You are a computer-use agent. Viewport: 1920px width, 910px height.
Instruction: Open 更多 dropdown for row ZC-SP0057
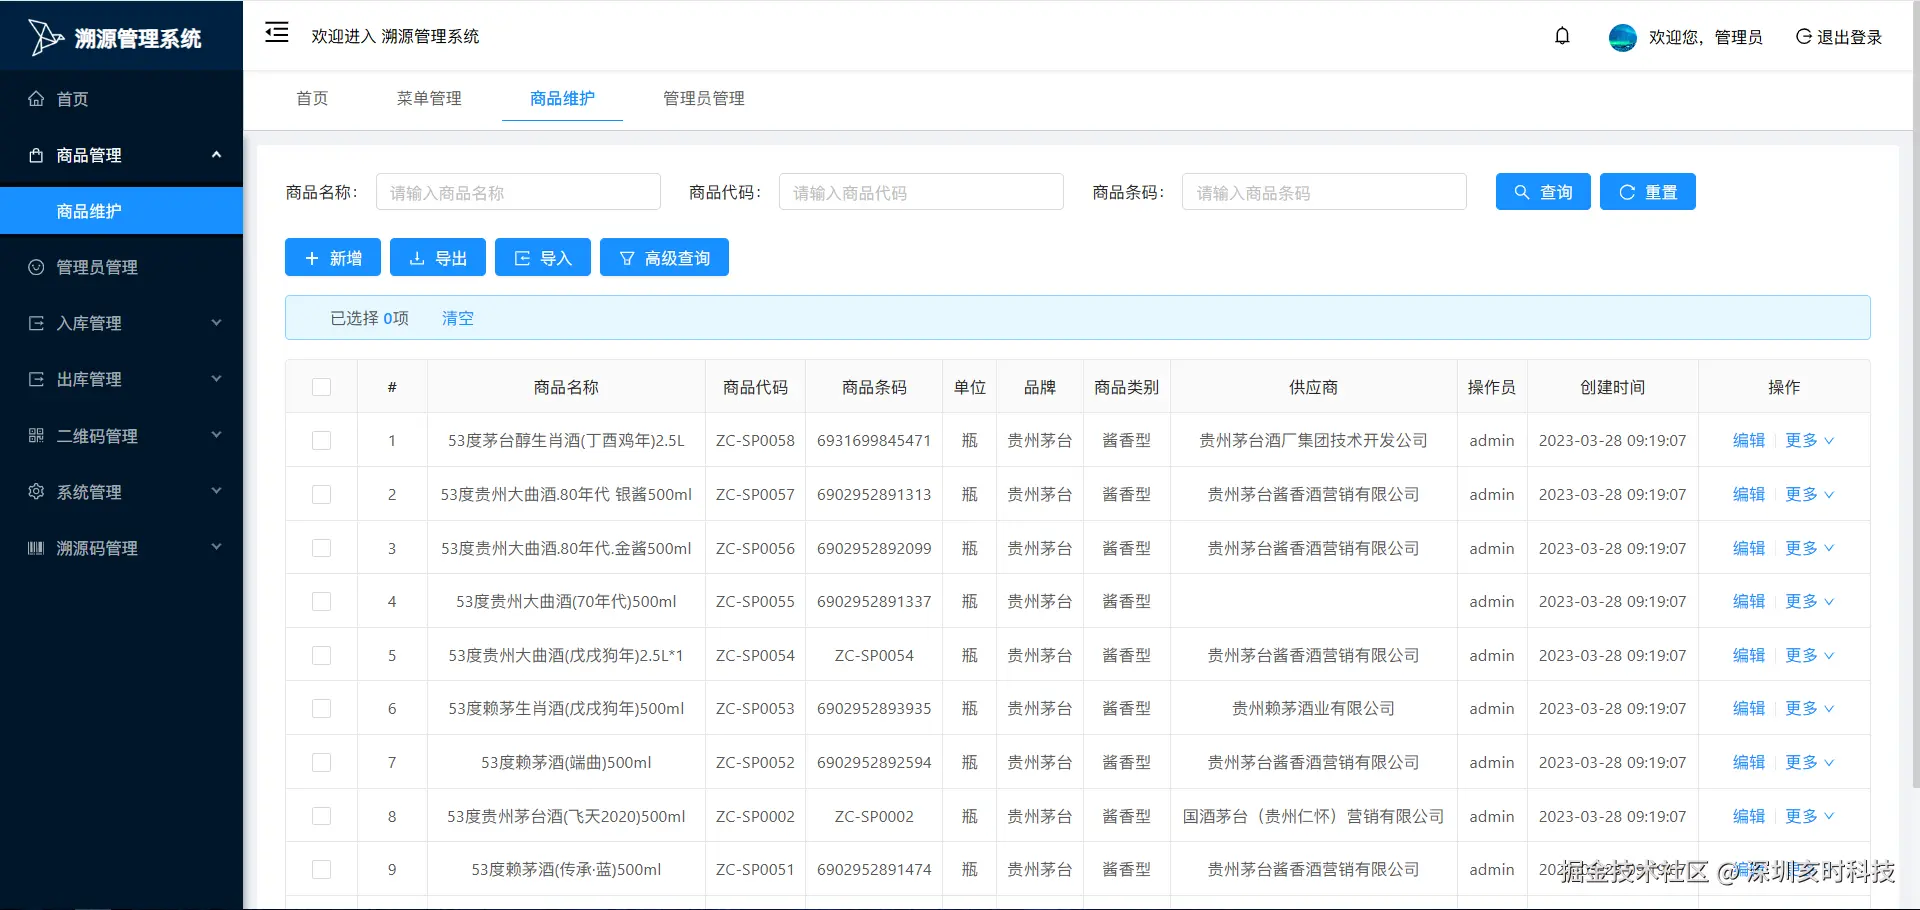[1809, 494]
